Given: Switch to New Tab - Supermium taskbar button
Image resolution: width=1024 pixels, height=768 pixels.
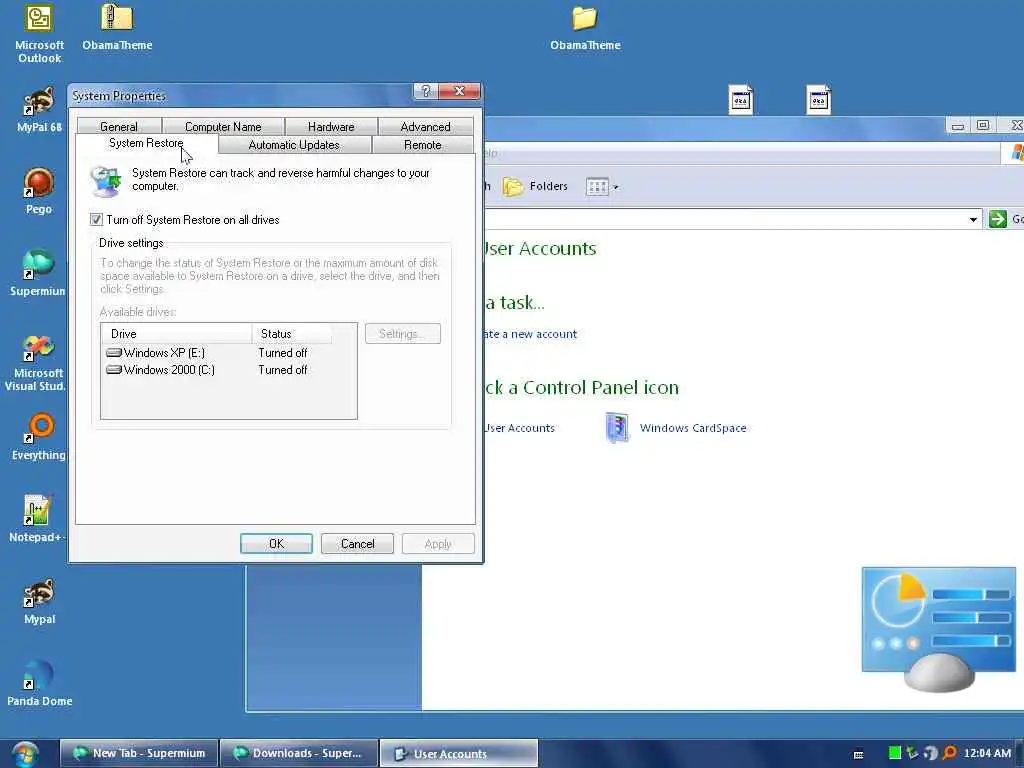Looking at the screenshot, I should [138, 753].
